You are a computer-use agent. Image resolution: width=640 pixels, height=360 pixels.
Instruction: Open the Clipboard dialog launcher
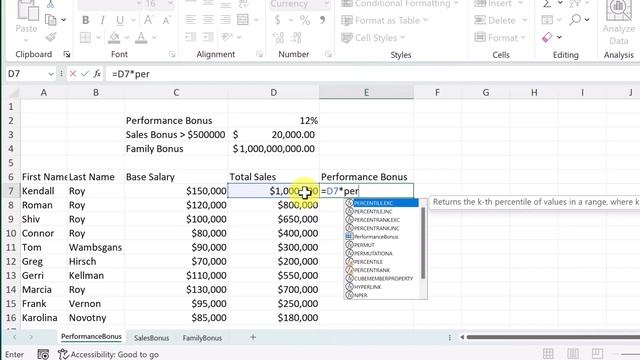(67, 54)
